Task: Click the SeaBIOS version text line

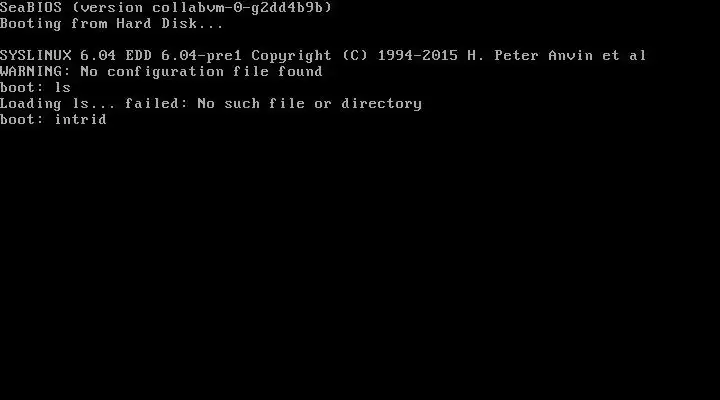Action: tap(166, 7)
